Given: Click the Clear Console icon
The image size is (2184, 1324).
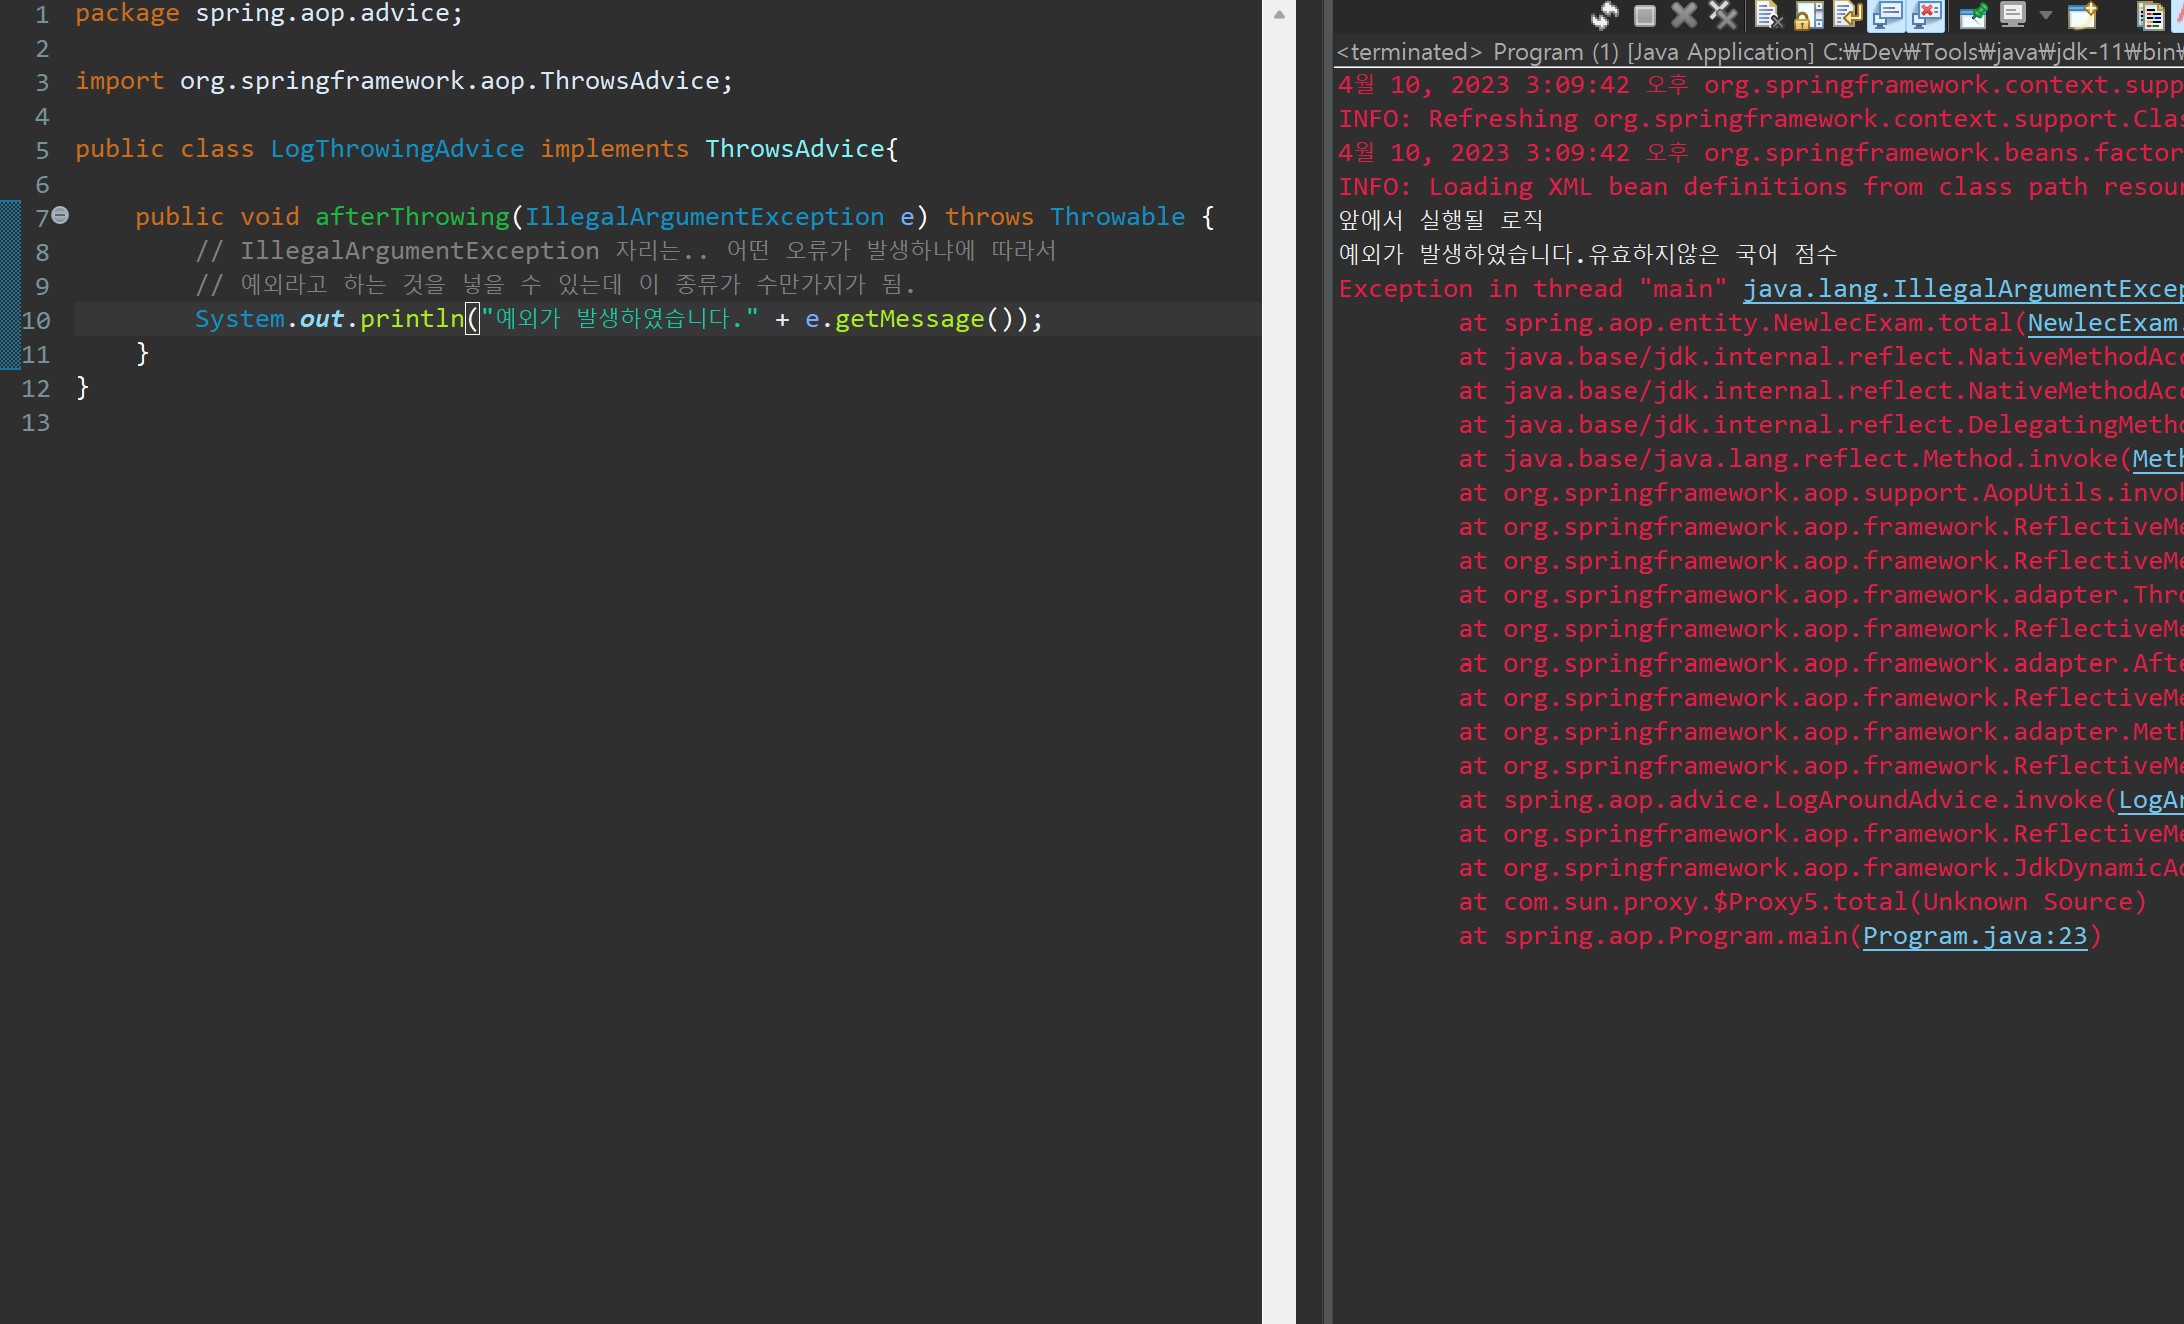Looking at the screenshot, I should [1767, 15].
